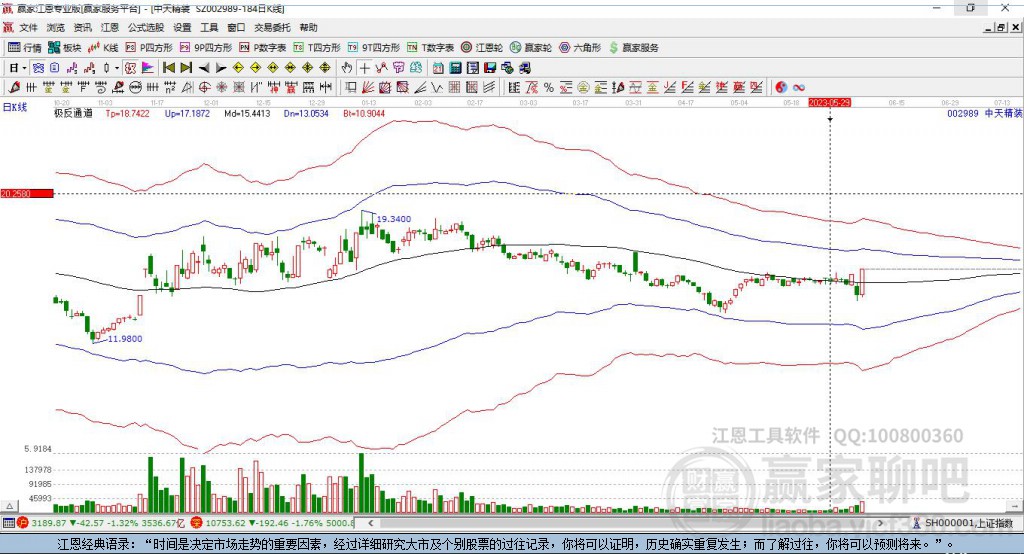This screenshot has width=1024, height=554.
Task: Click the Bt=10.9044 value
Action: [364, 113]
